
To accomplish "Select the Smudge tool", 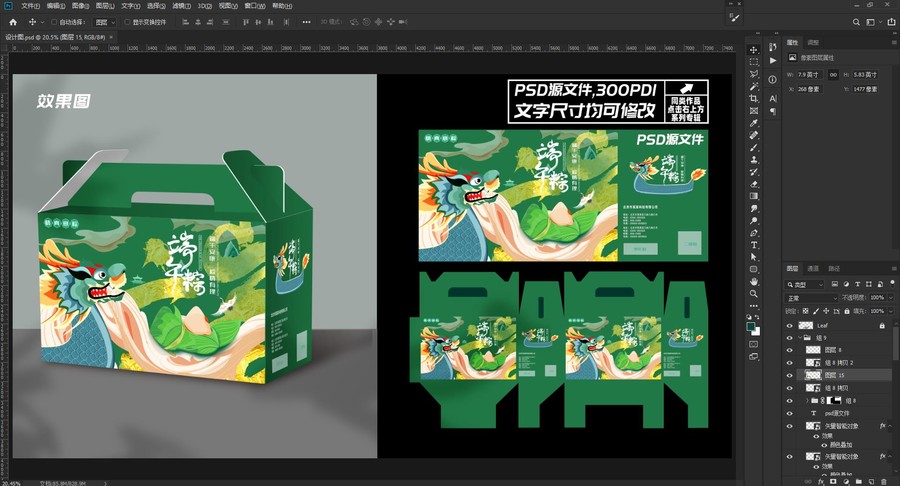I will pos(754,208).
